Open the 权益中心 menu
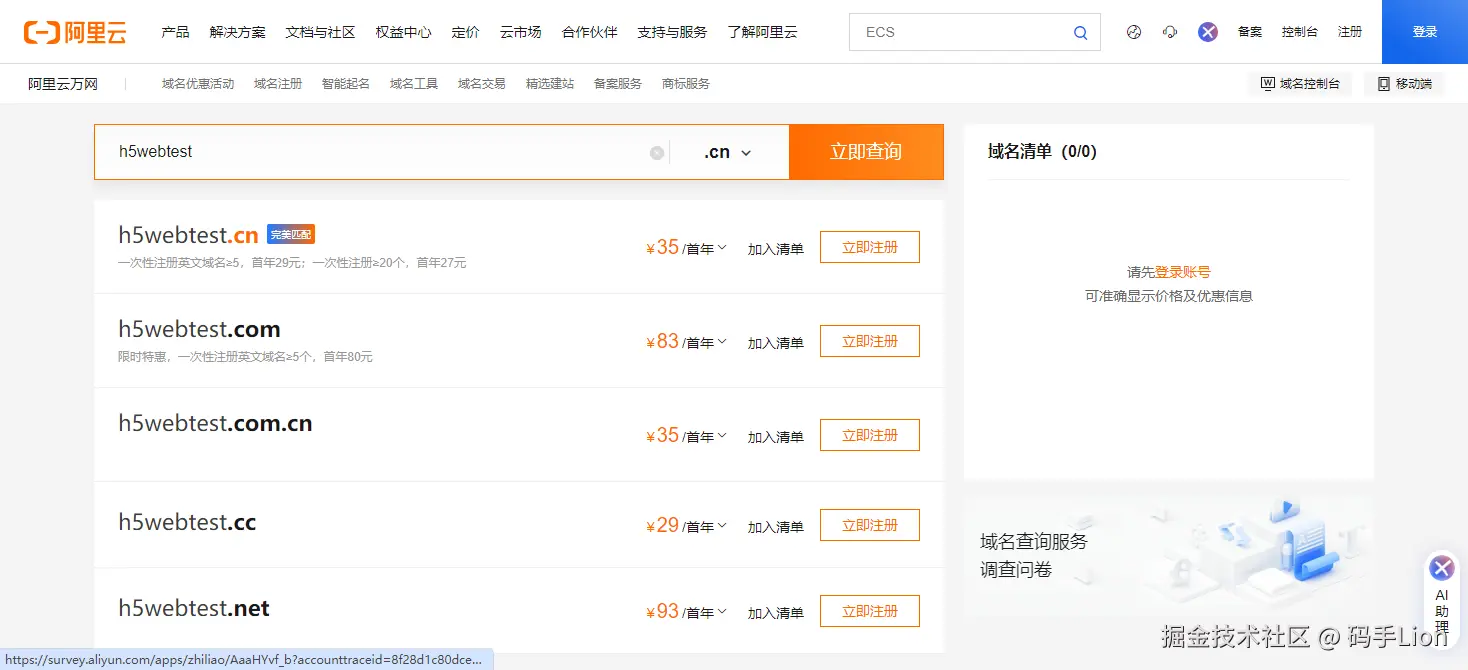The width and height of the screenshot is (1468, 670). coord(403,32)
